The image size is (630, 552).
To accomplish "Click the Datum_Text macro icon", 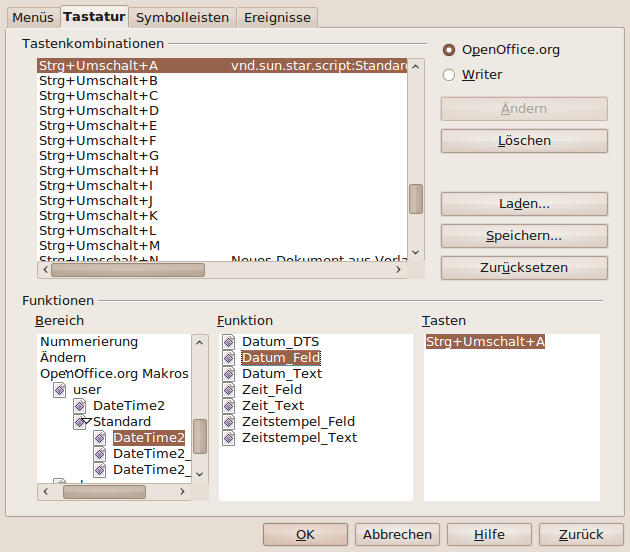I will pos(229,374).
